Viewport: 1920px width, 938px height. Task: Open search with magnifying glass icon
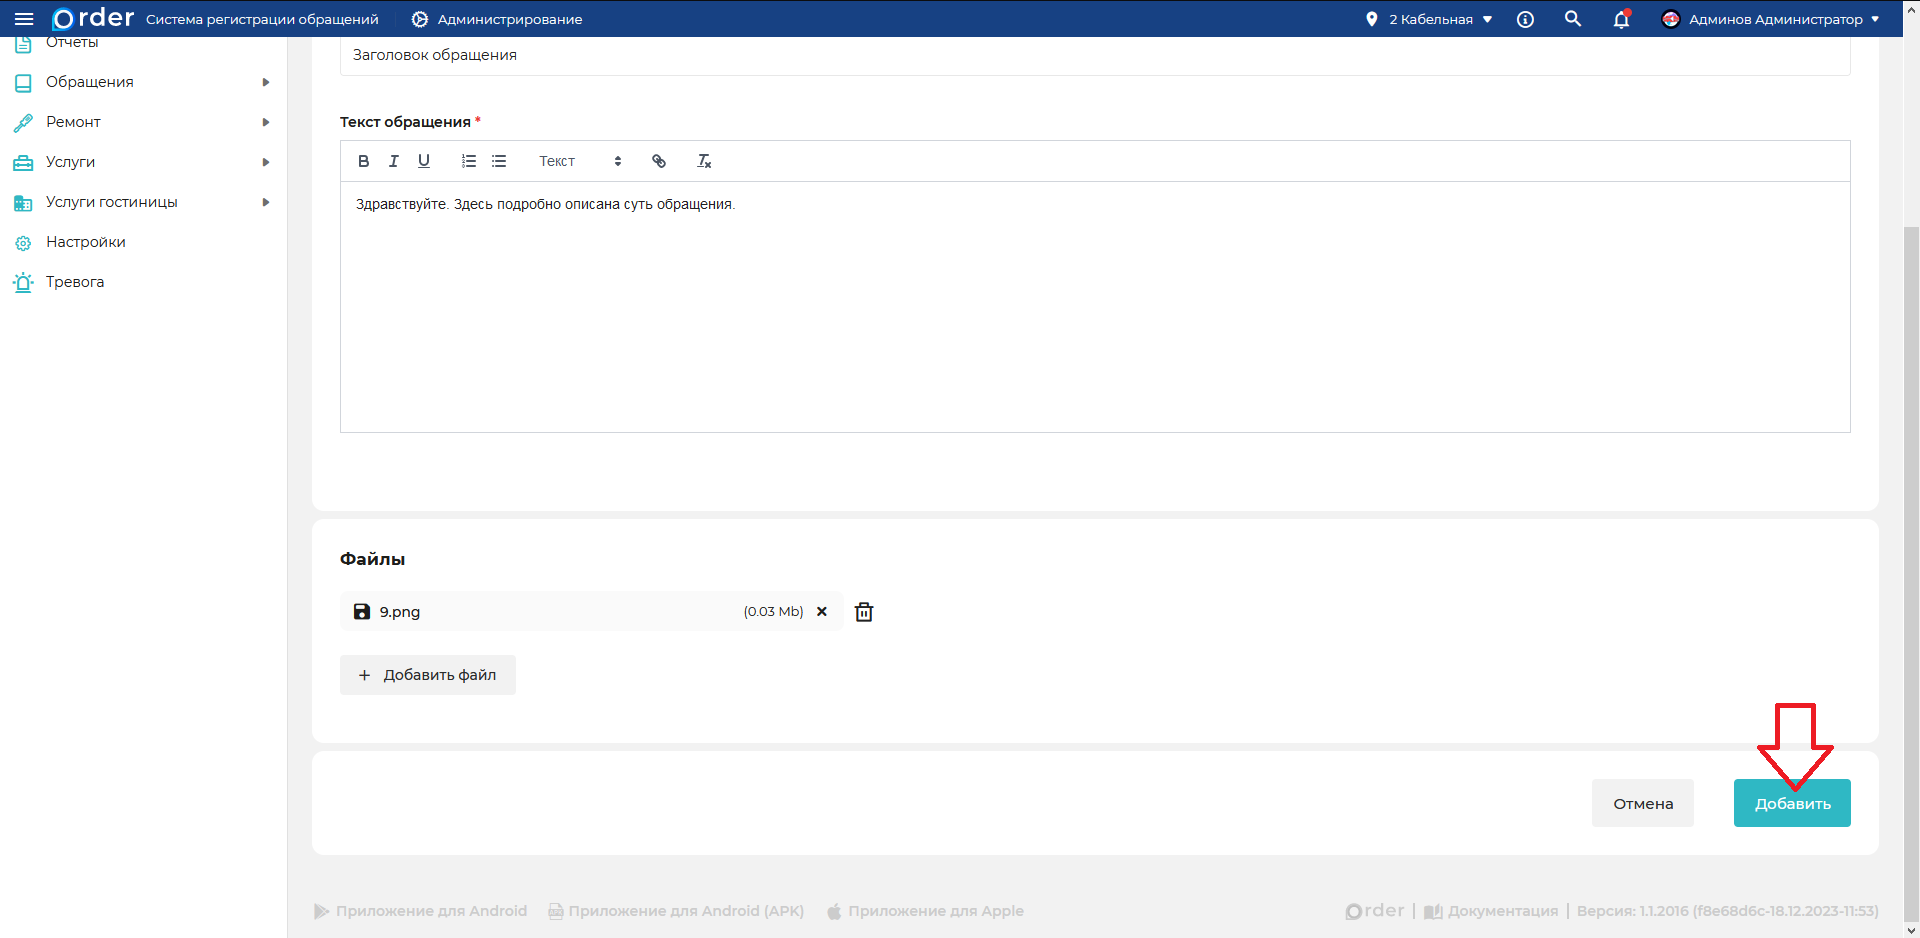click(x=1573, y=19)
